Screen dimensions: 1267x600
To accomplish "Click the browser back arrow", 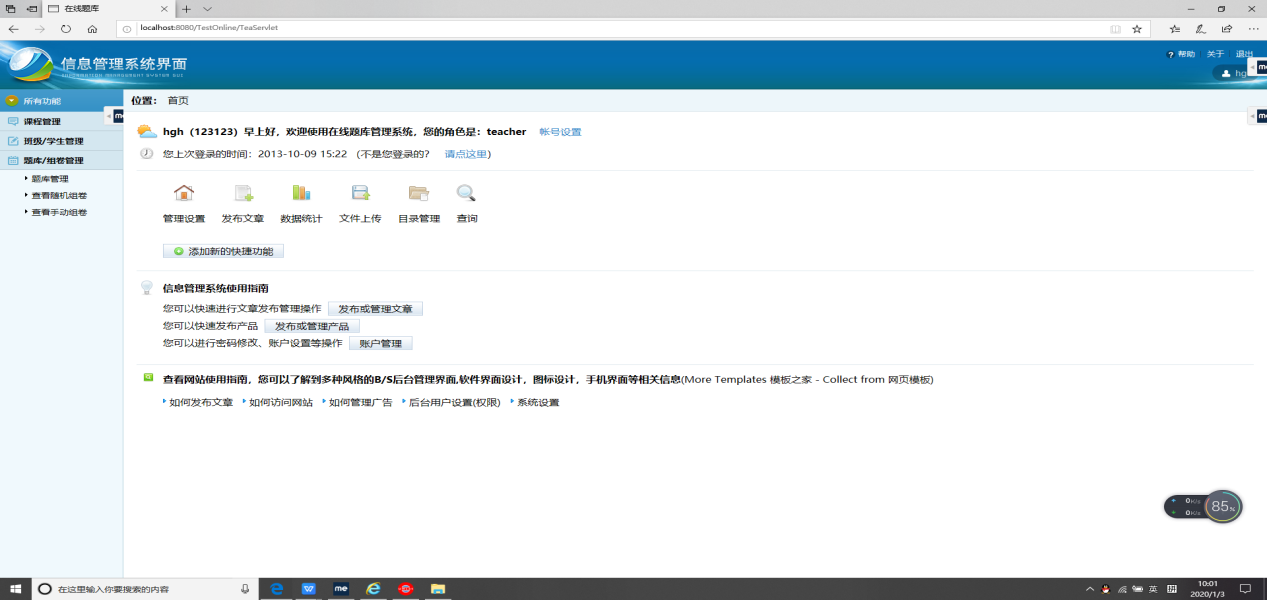I will click(x=14, y=29).
